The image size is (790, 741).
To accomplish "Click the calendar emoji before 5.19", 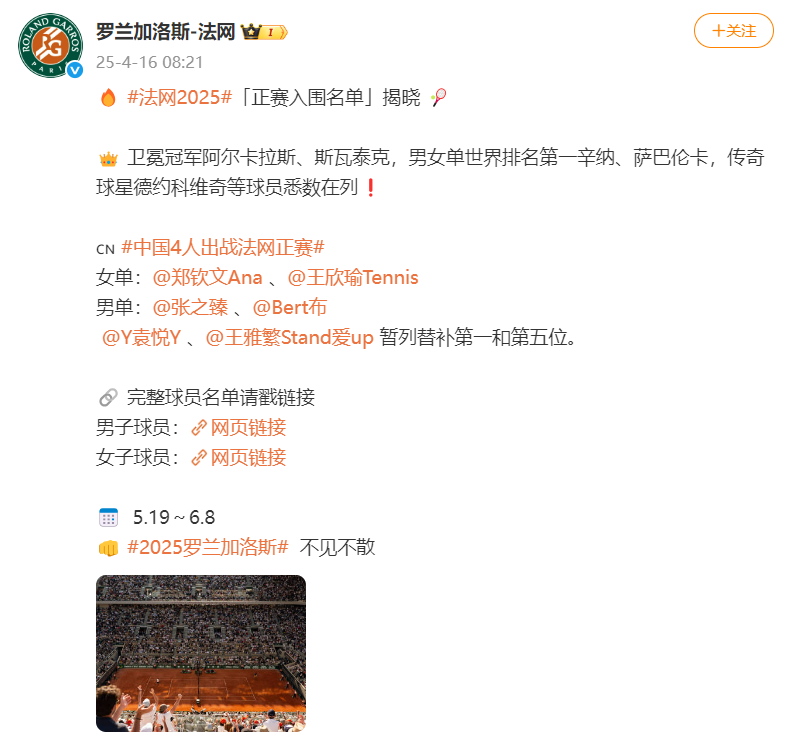I will (108, 517).
